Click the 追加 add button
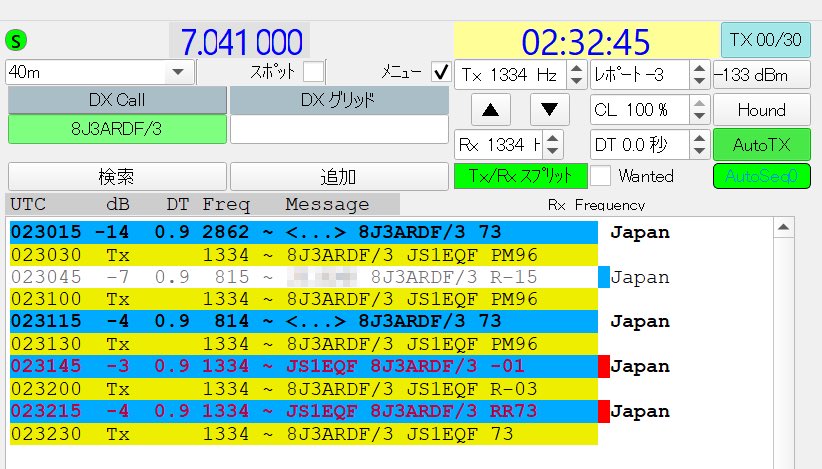 tap(339, 177)
